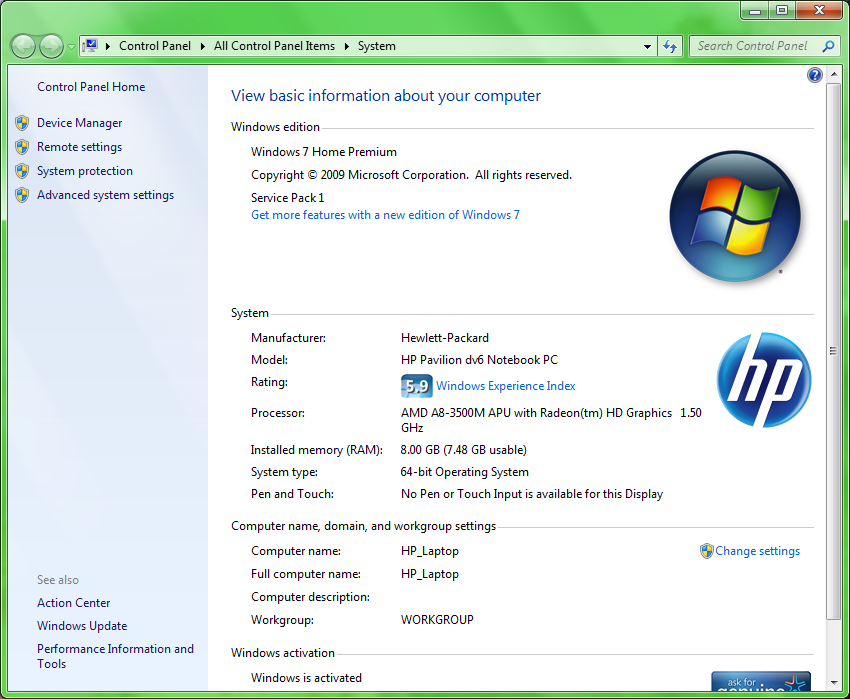Select Control Panel in the breadcrumb path

tap(154, 46)
